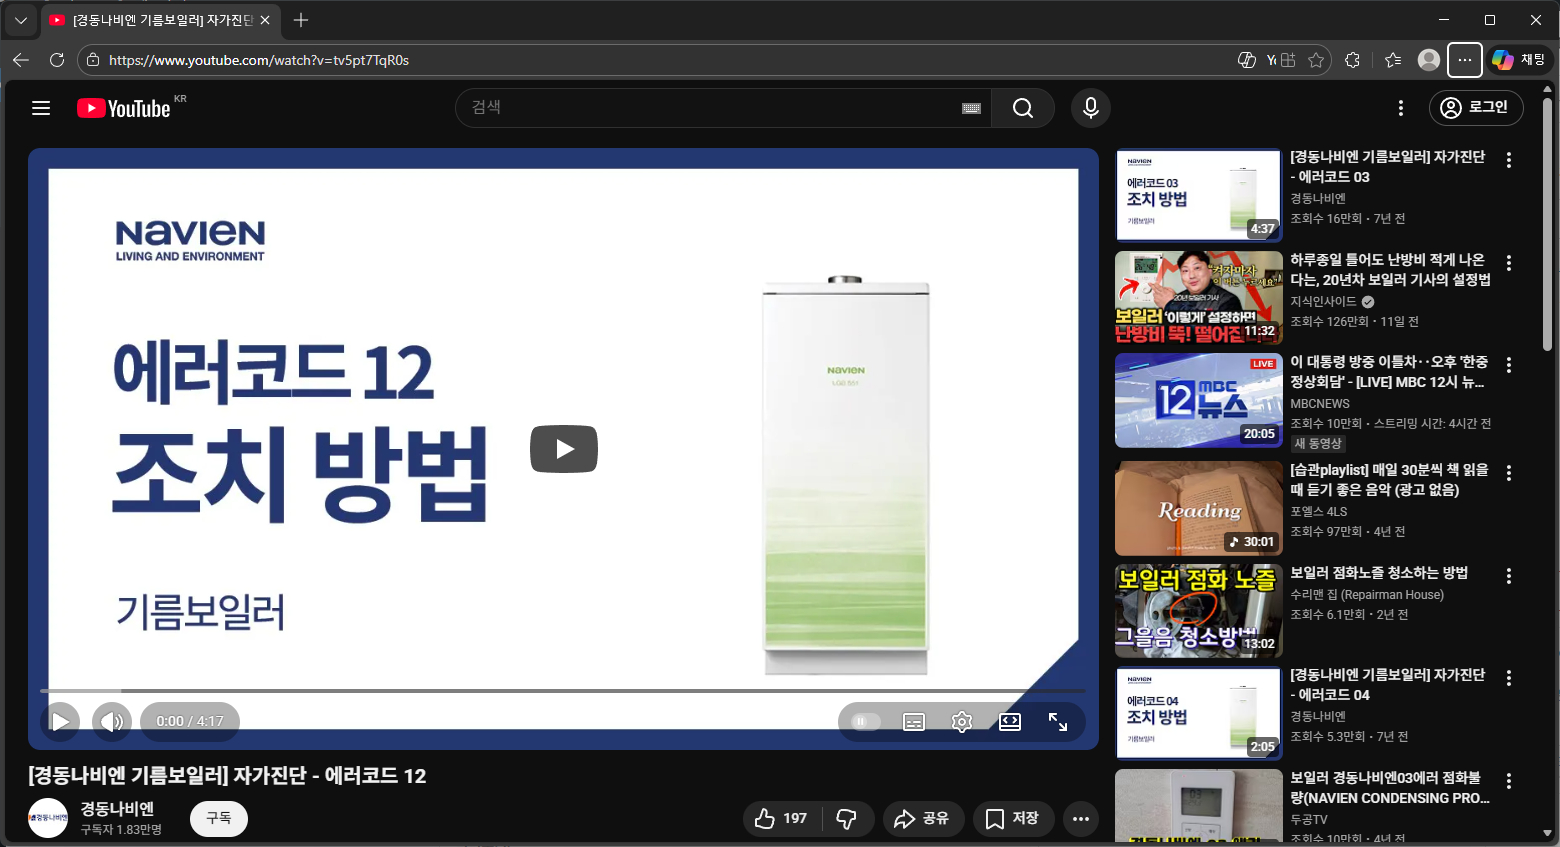
Task: Open more actions menu below video
Action: 1081,819
